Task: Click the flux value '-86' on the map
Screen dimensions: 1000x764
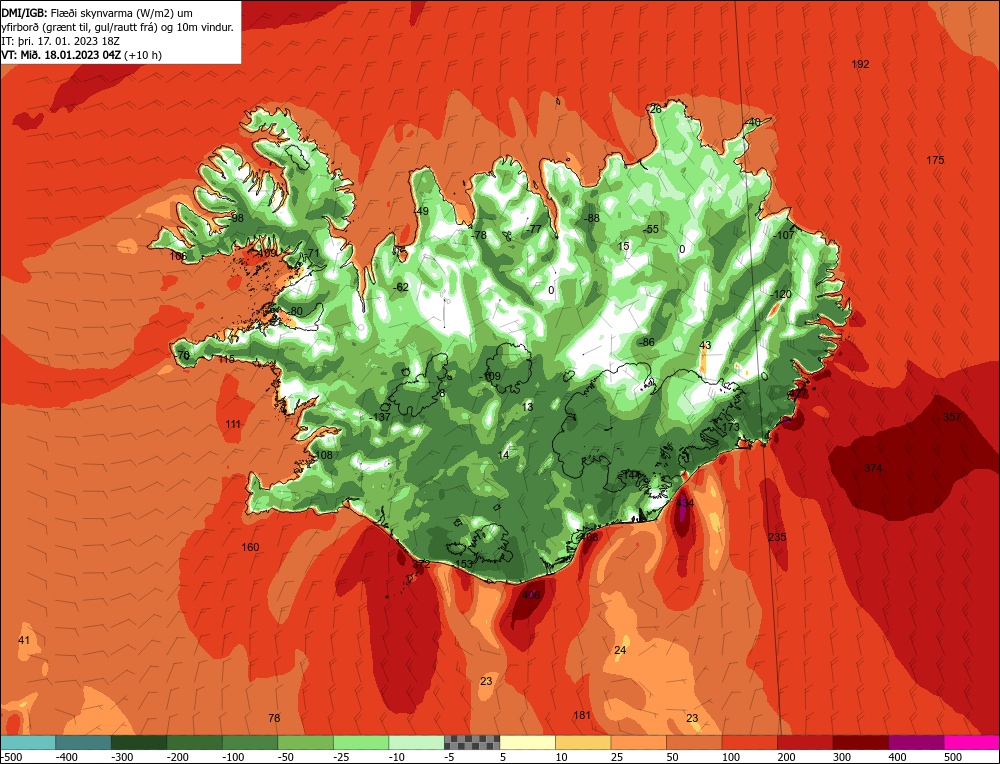Action: point(646,342)
